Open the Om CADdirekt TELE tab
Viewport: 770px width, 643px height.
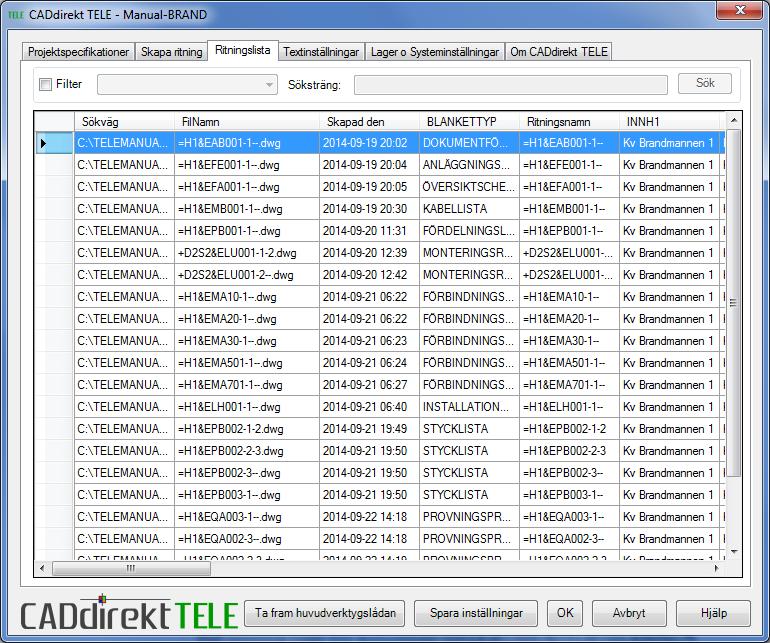coord(559,52)
